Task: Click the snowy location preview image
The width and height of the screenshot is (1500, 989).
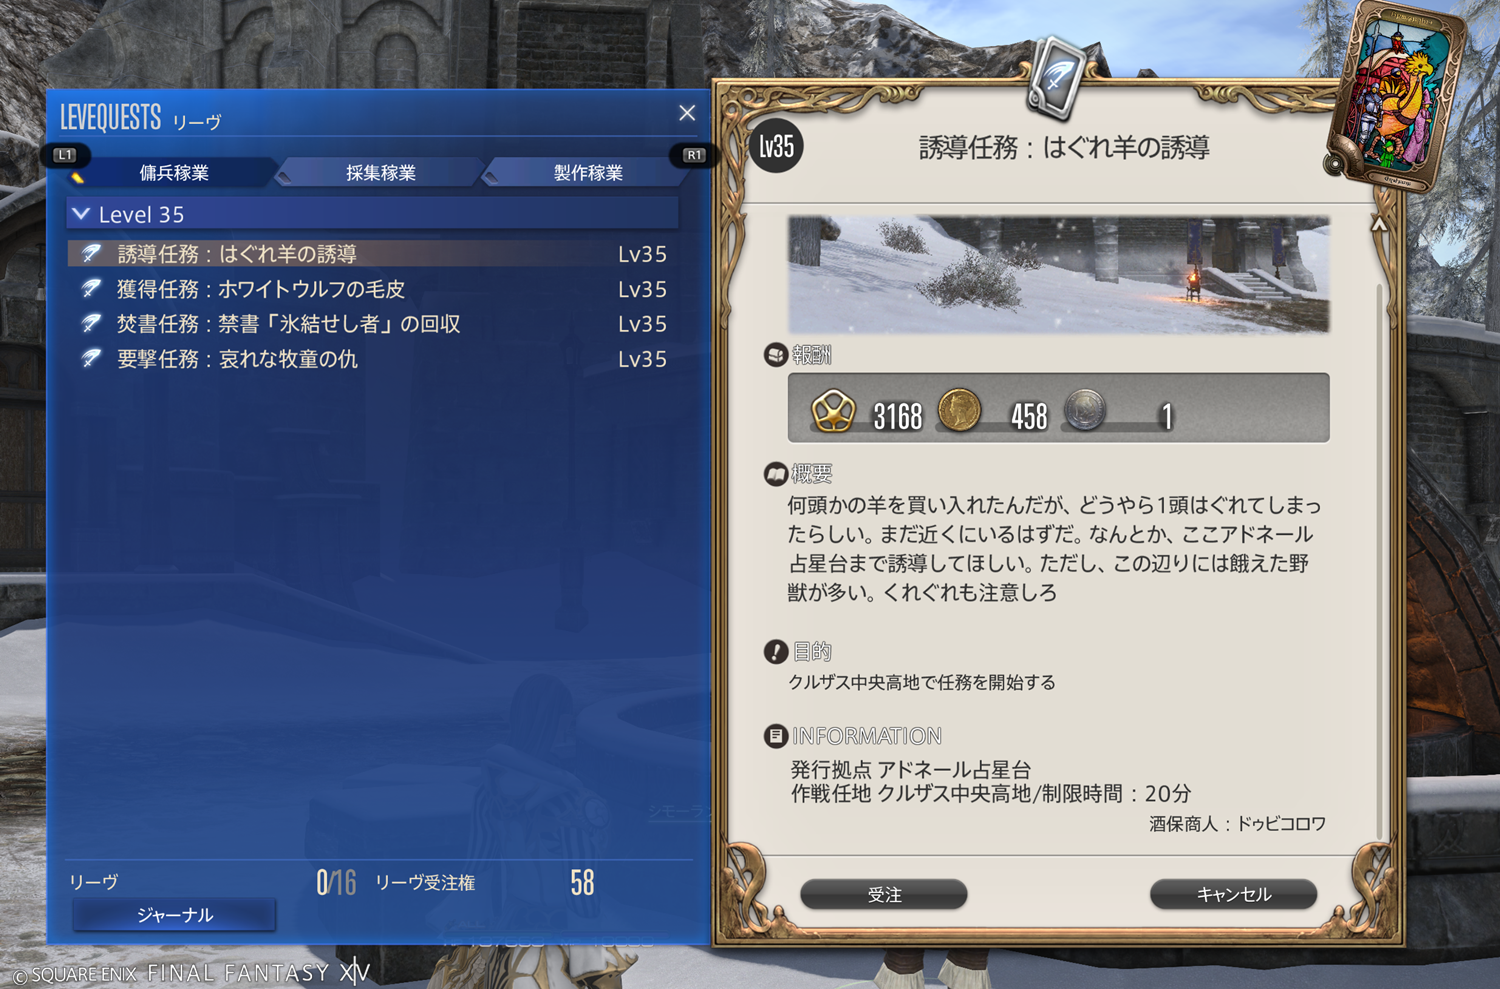Action: pos(1058,274)
